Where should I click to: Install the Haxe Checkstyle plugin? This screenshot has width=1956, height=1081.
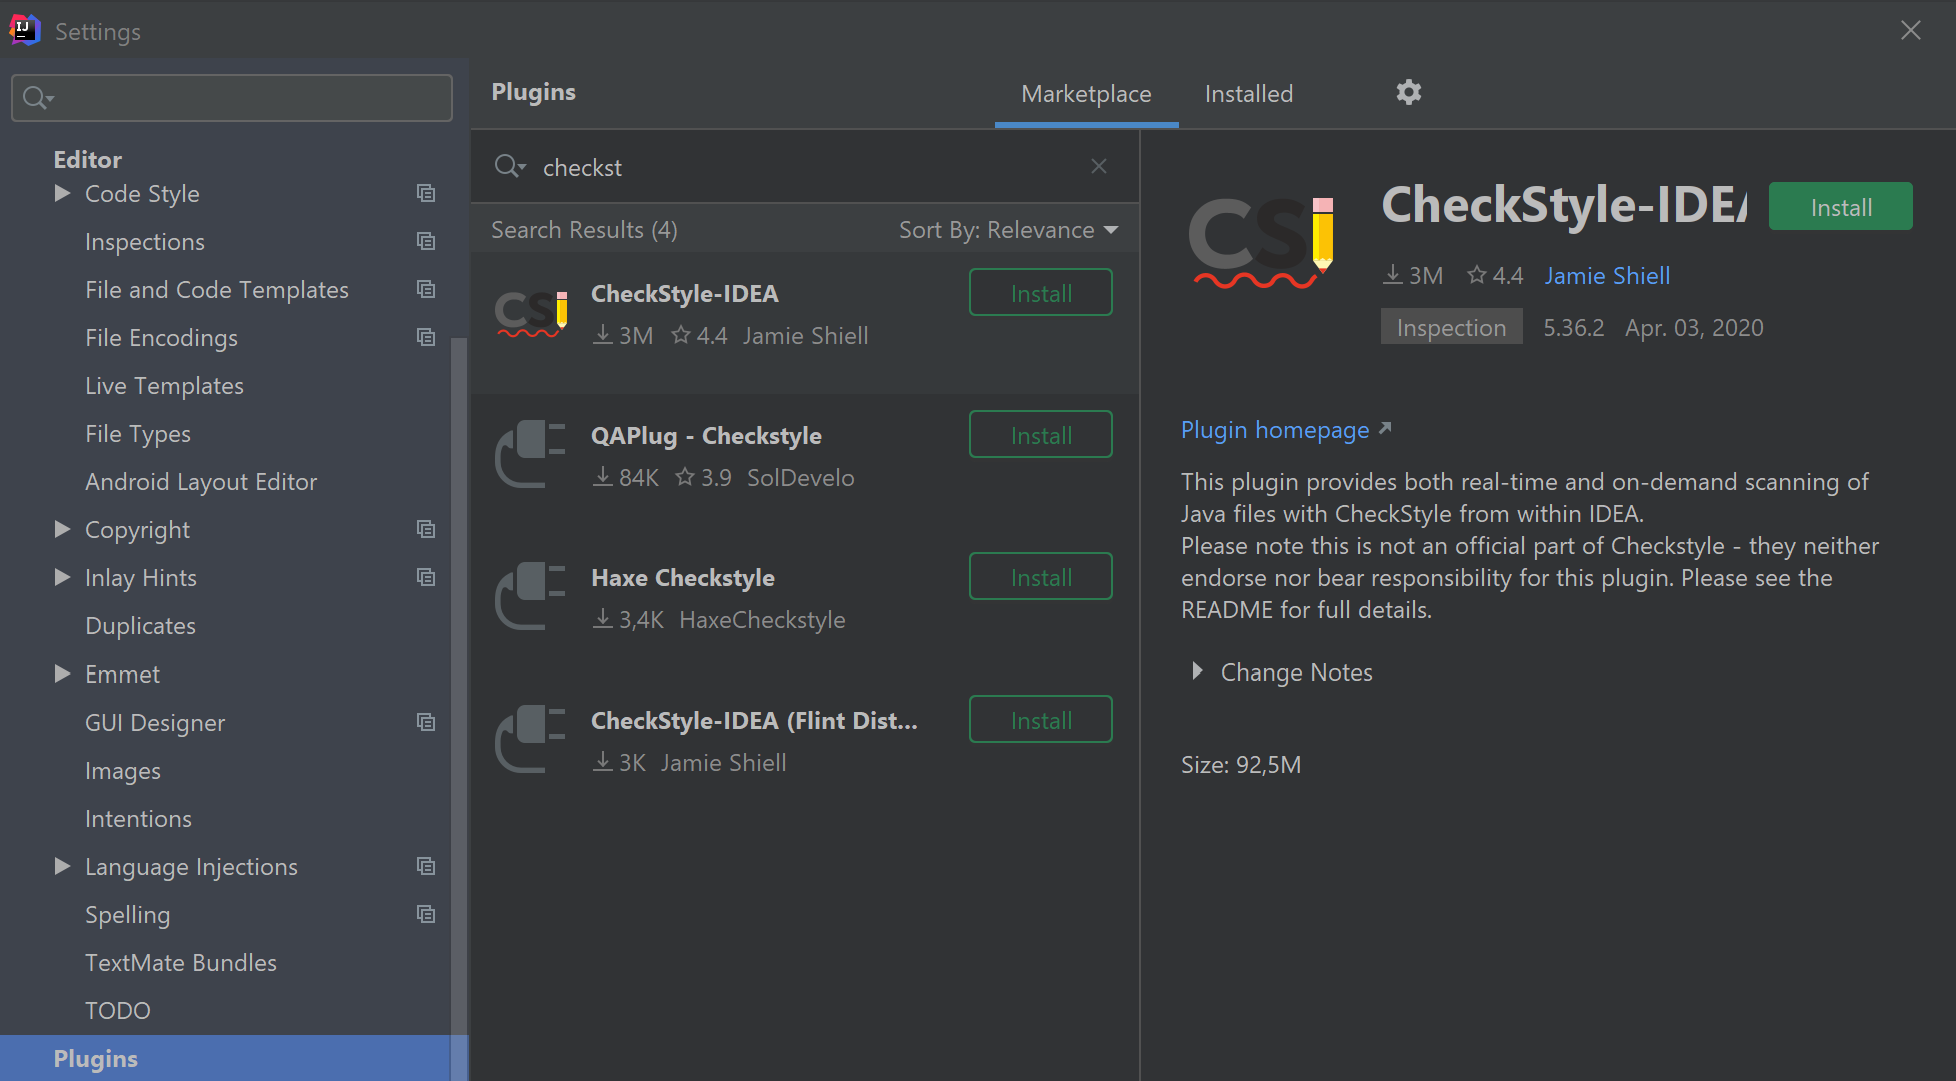point(1040,577)
